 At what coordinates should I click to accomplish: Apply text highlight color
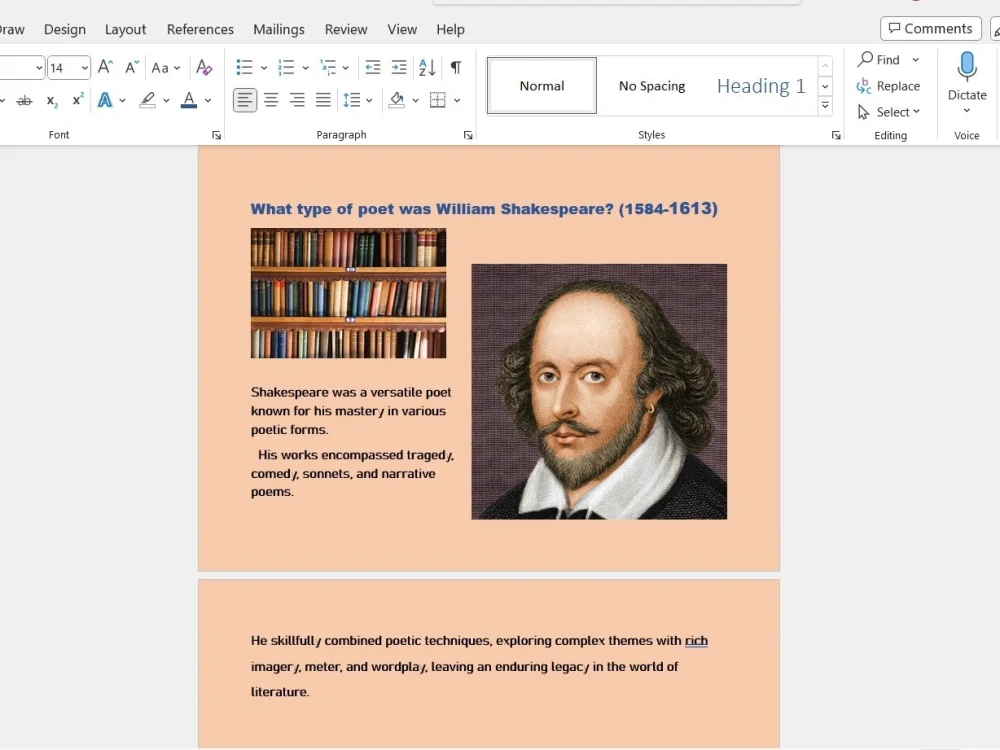(147, 100)
